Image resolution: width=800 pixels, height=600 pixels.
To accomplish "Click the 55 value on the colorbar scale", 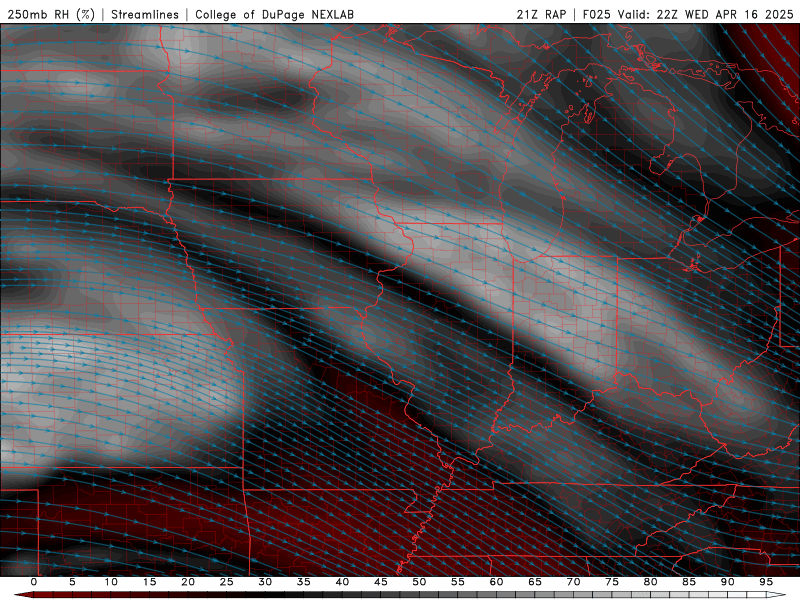I will 458,582.
